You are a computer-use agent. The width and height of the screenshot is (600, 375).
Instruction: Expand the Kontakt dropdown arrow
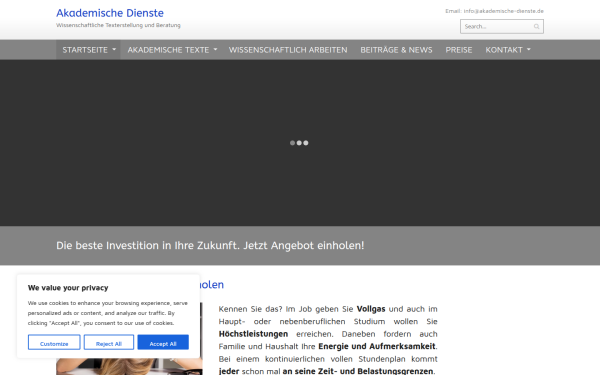[529, 50]
